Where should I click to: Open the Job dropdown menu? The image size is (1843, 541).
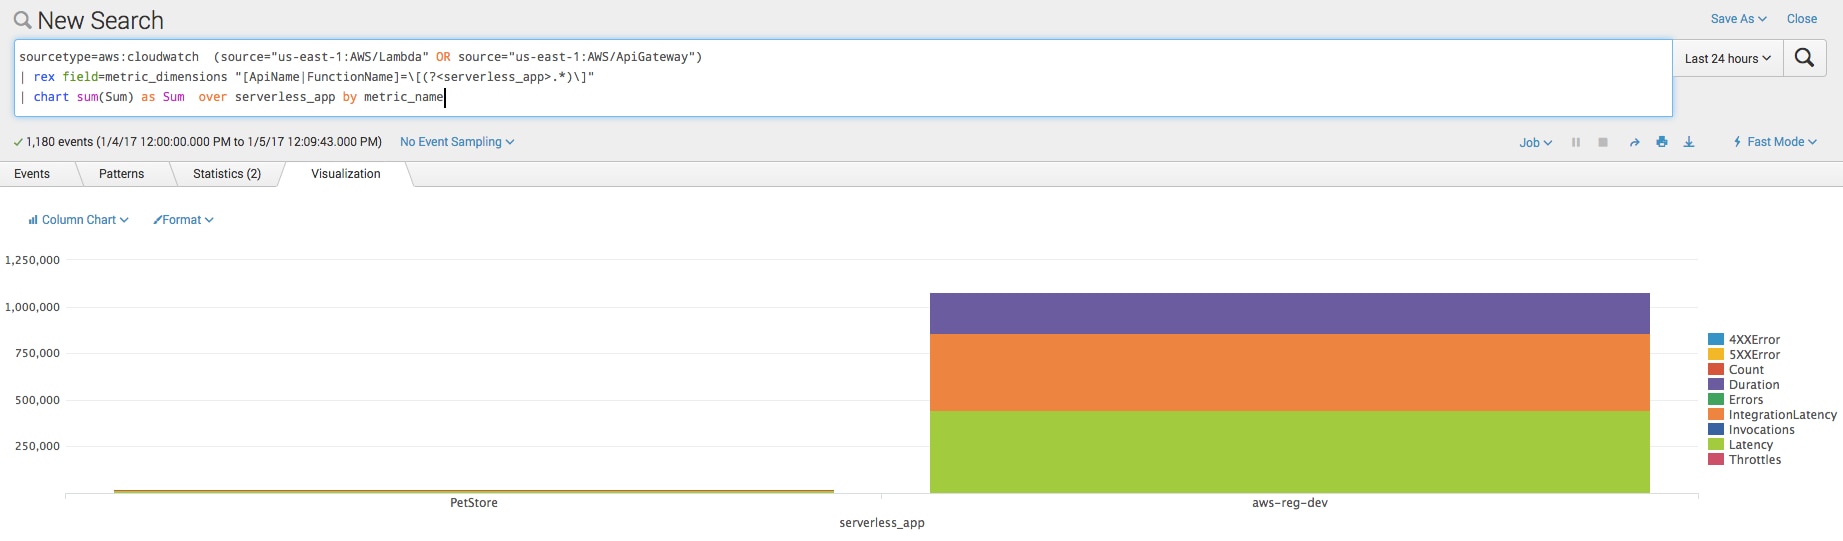pyautogui.click(x=1535, y=143)
